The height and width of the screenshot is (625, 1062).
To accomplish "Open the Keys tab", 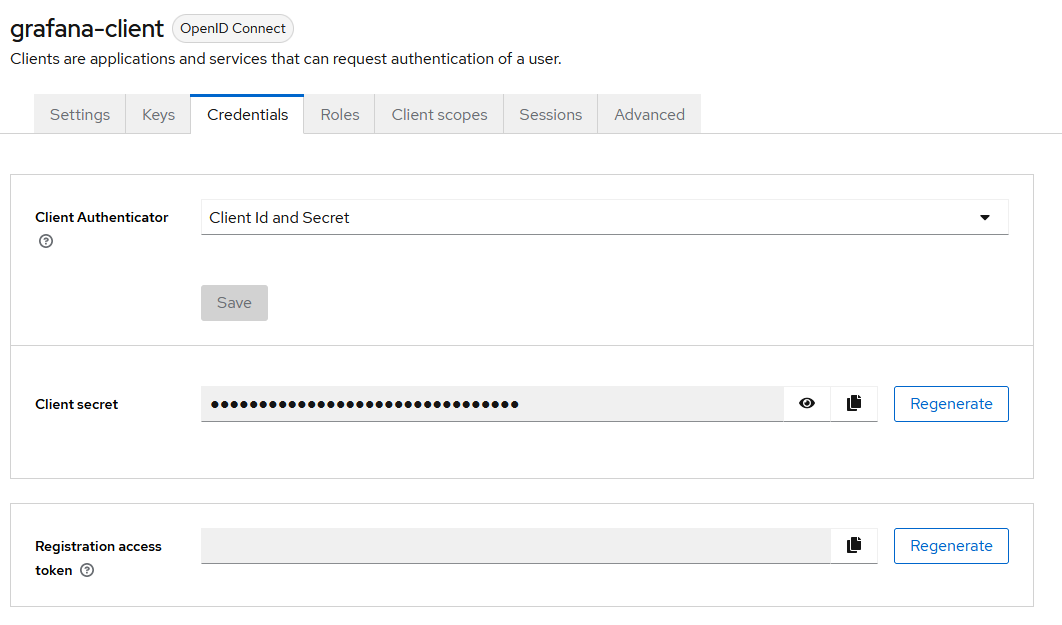I will tap(158, 115).
